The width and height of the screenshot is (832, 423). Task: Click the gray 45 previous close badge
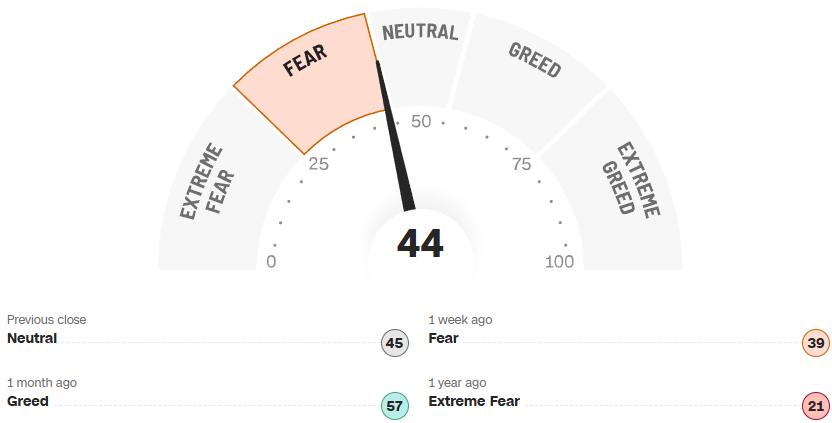coord(394,344)
